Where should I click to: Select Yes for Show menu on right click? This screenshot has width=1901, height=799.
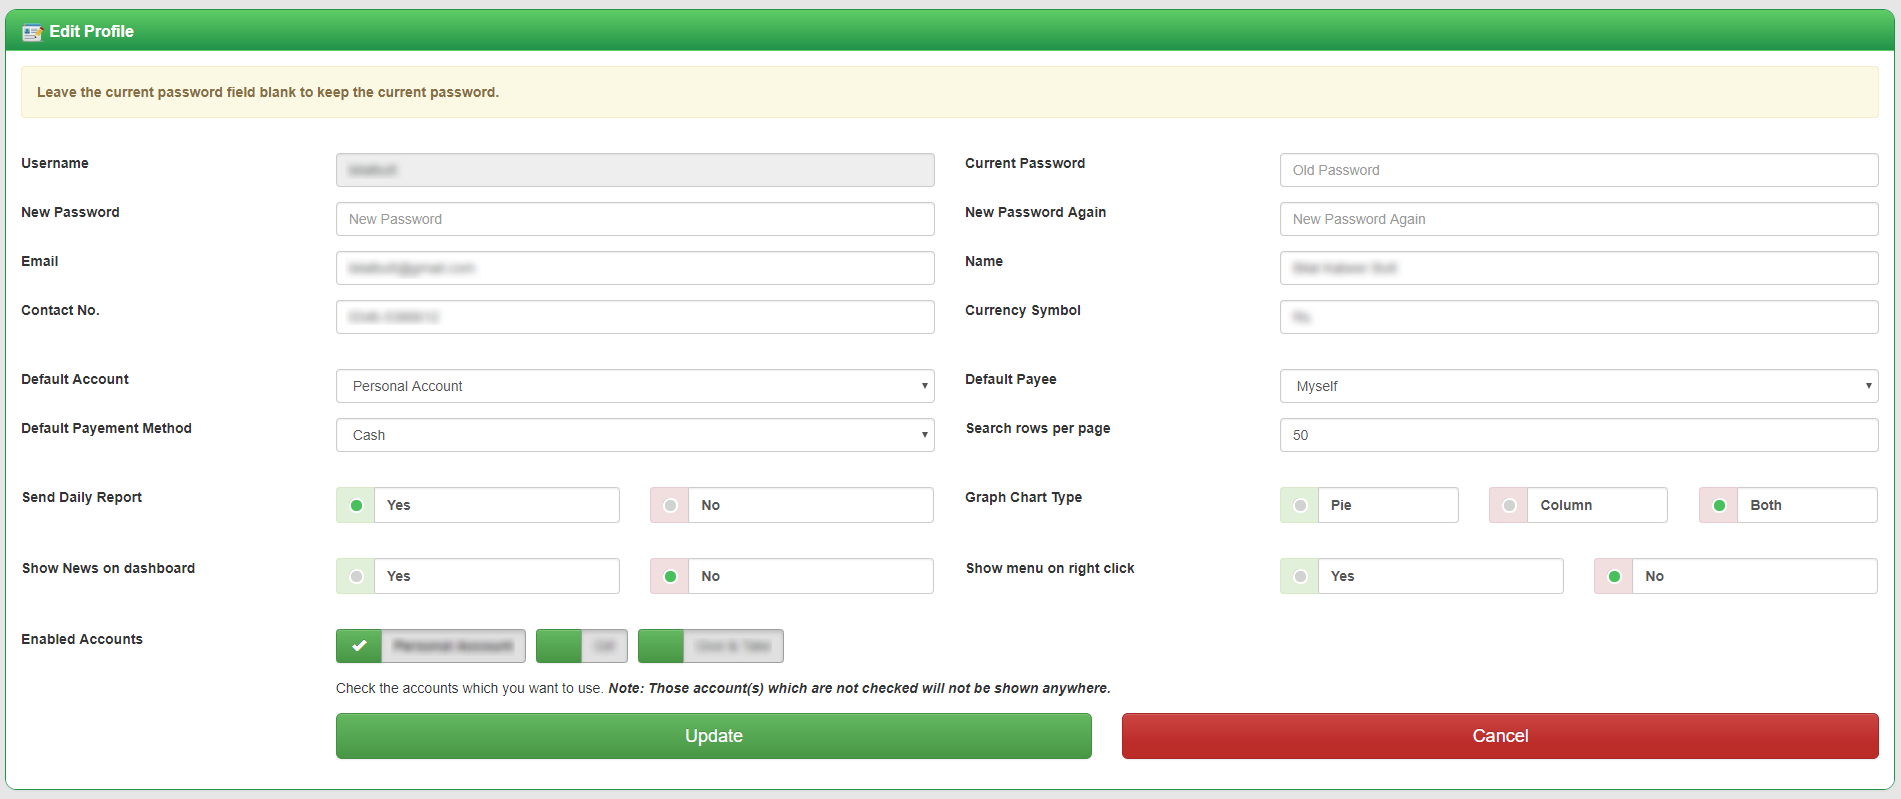(x=1300, y=576)
